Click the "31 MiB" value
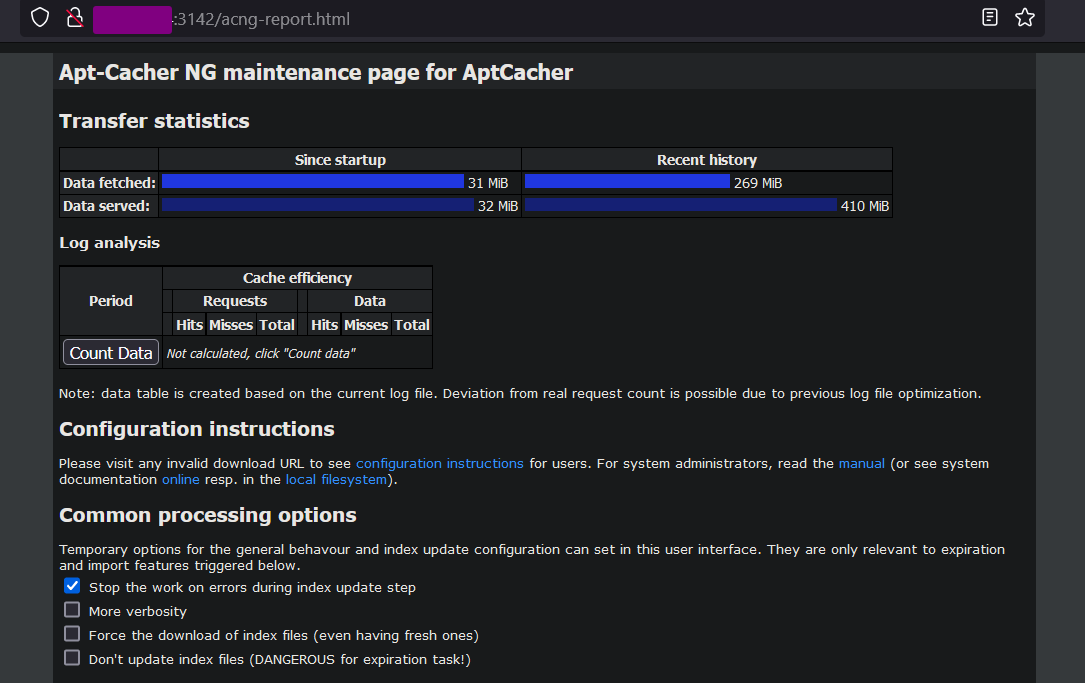This screenshot has width=1085, height=683. point(488,183)
